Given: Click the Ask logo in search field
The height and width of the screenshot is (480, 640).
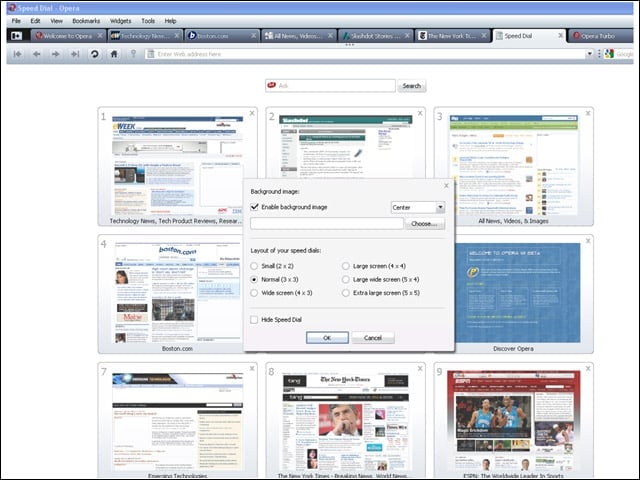Looking at the screenshot, I should pyautogui.click(x=271, y=85).
